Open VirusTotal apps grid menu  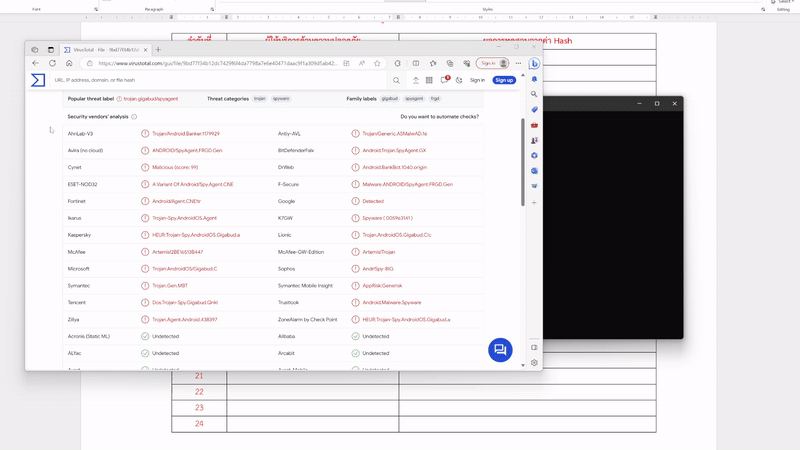429,80
